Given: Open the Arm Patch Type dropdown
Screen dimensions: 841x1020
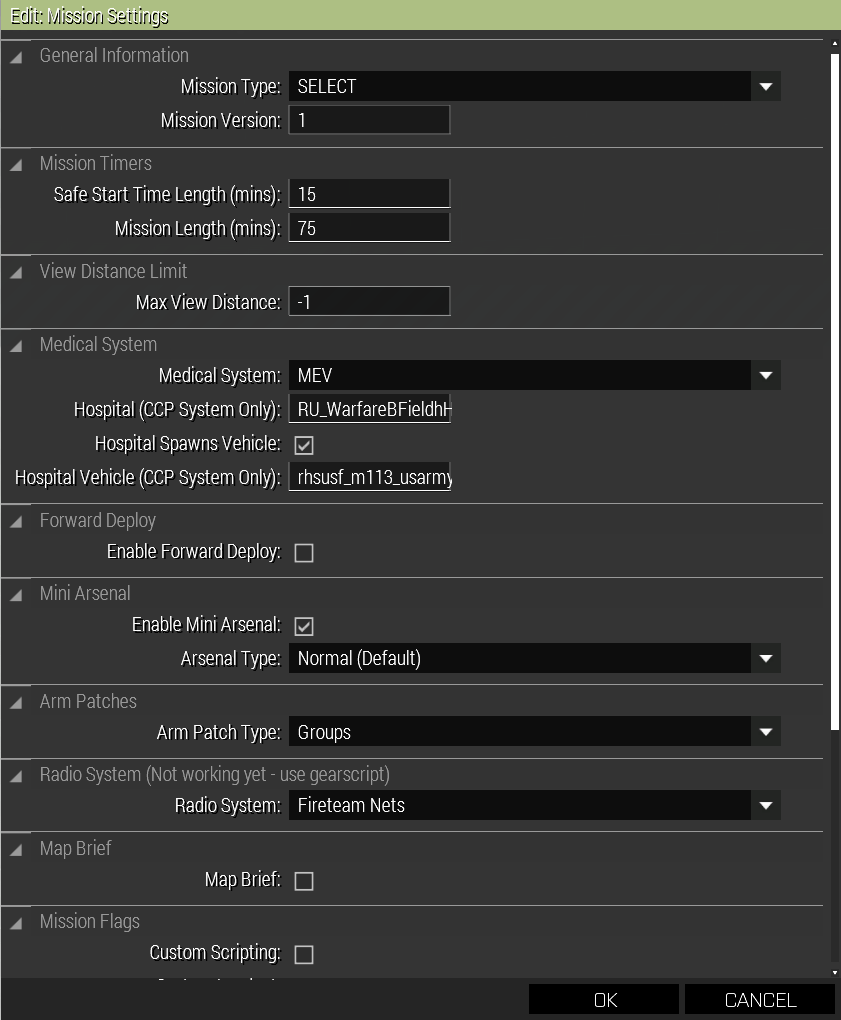Looking at the screenshot, I should tap(765, 732).
